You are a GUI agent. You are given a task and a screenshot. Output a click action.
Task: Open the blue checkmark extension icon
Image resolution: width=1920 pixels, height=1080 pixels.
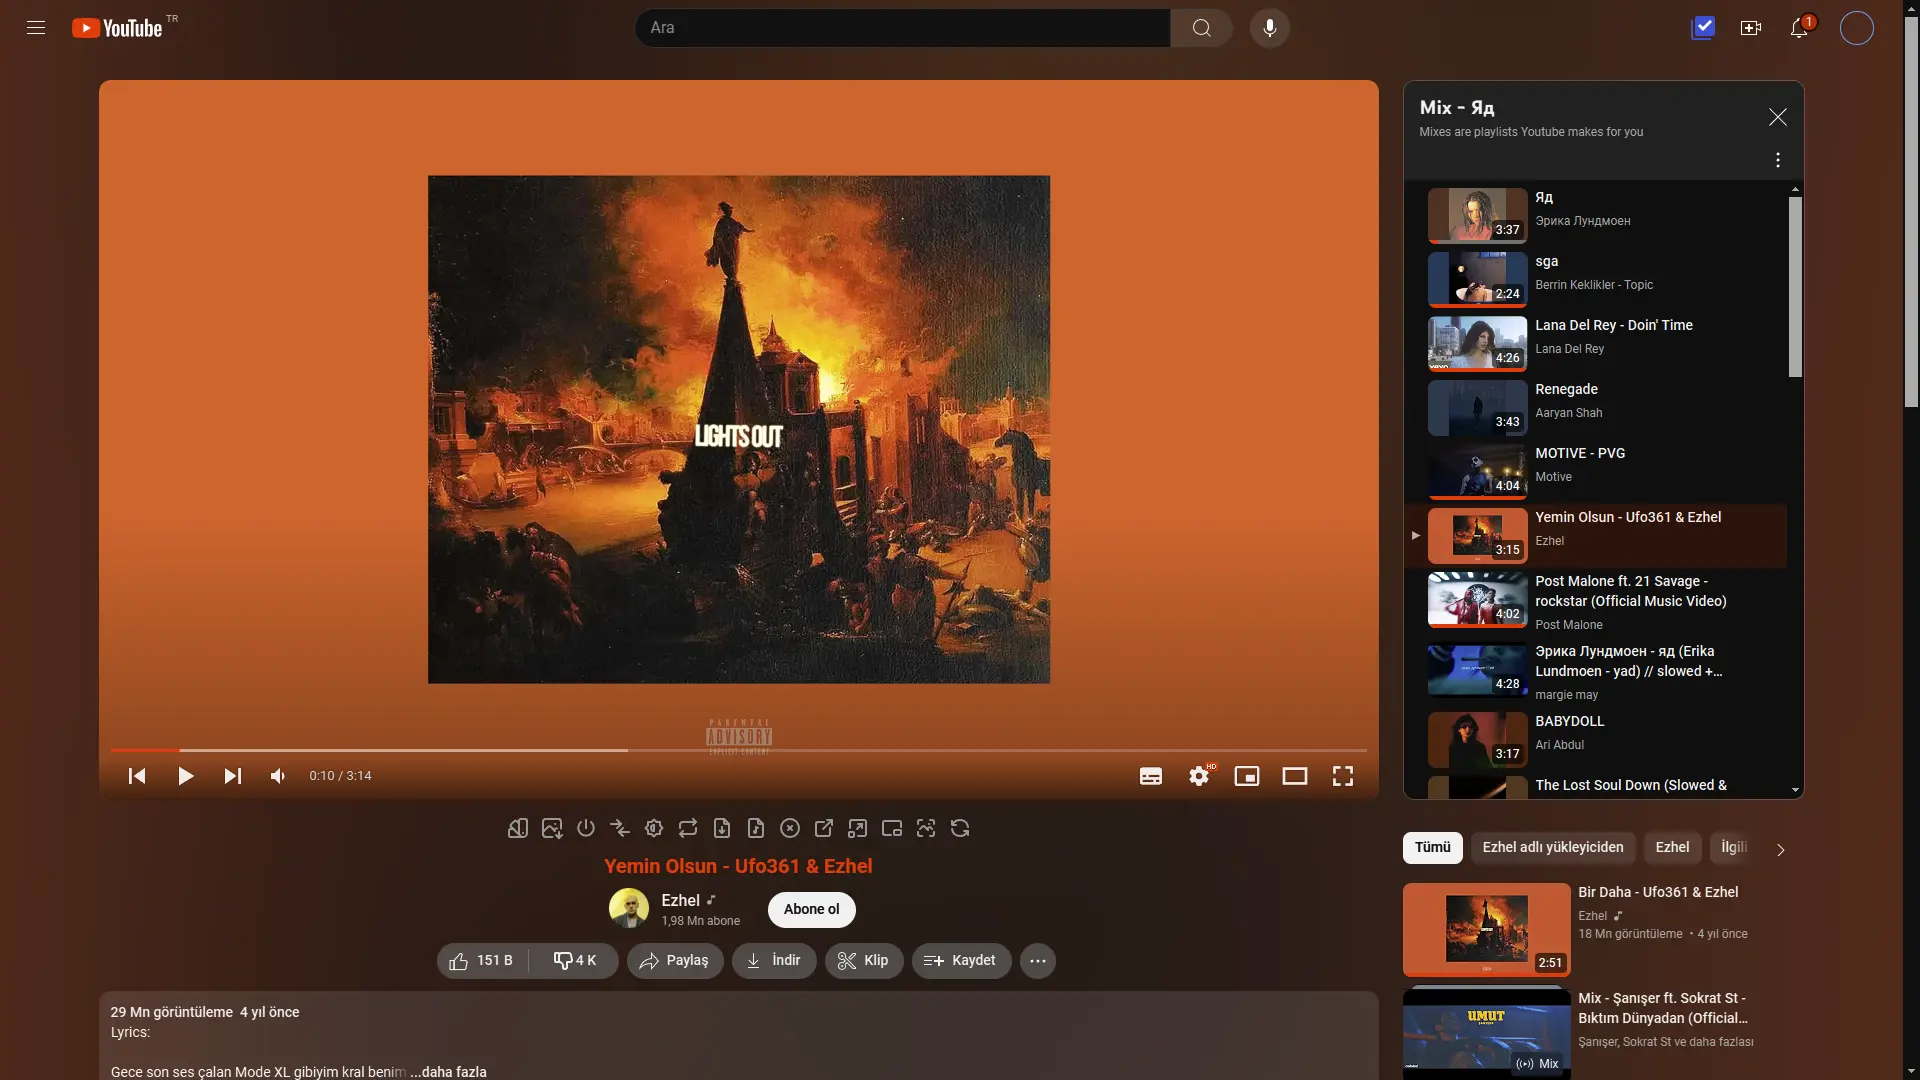1703,28
